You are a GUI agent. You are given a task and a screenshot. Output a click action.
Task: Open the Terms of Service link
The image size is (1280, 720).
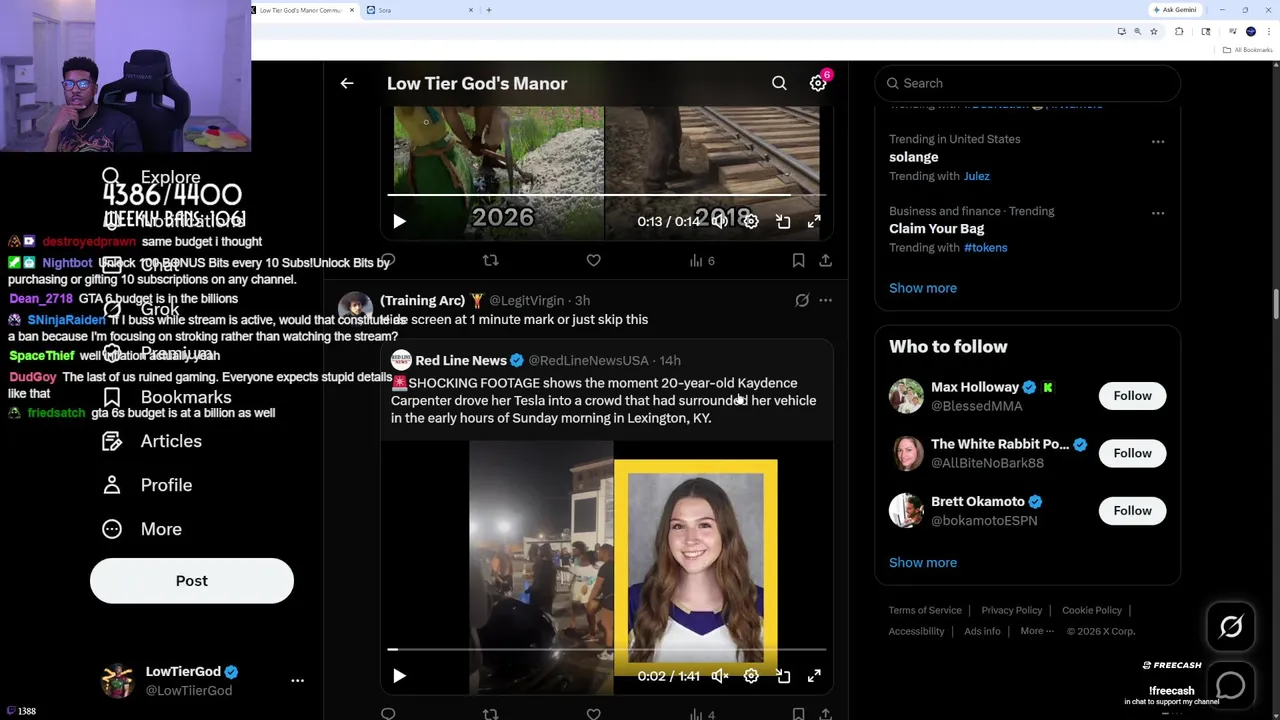point(925,610)
